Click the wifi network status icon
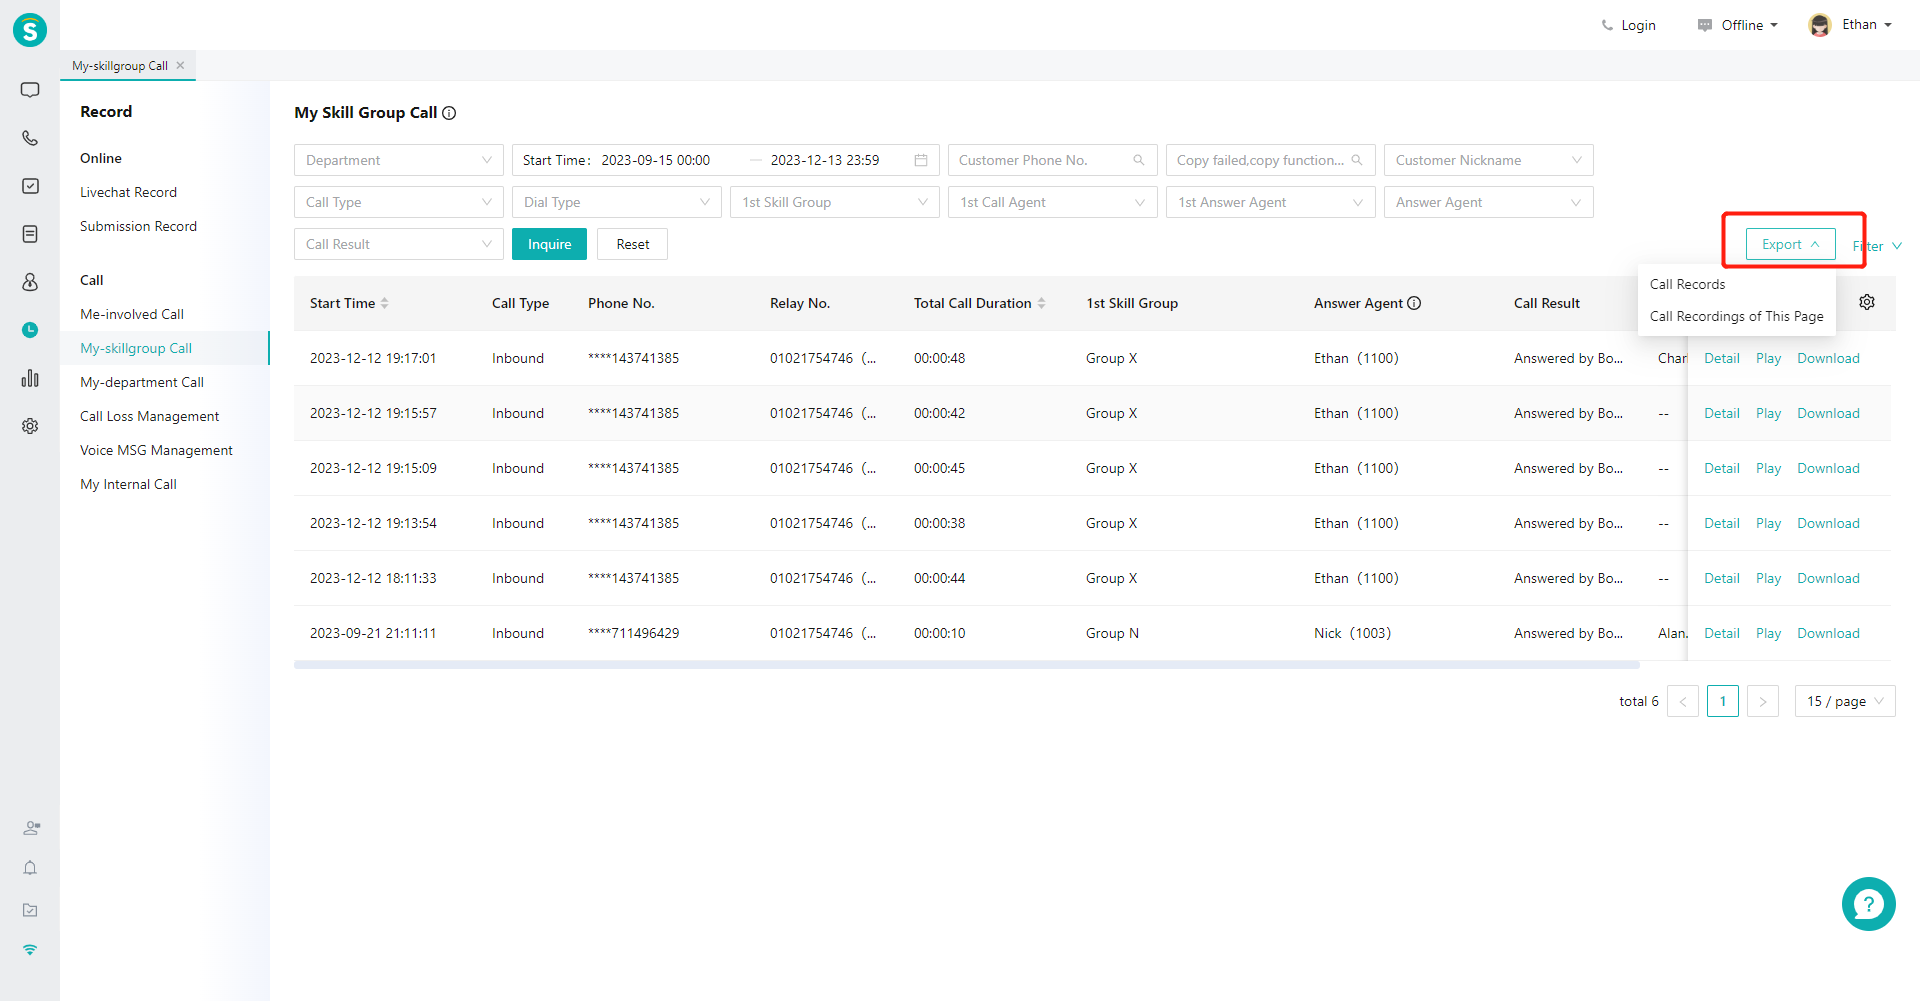 pyautogui.click(x=30, y=950)
